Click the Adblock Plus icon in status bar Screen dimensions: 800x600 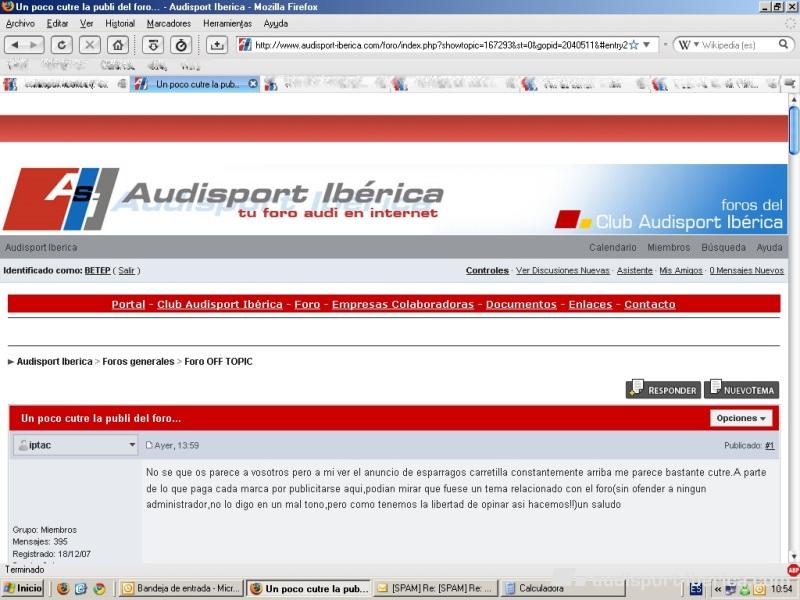[x=793, y=569]
